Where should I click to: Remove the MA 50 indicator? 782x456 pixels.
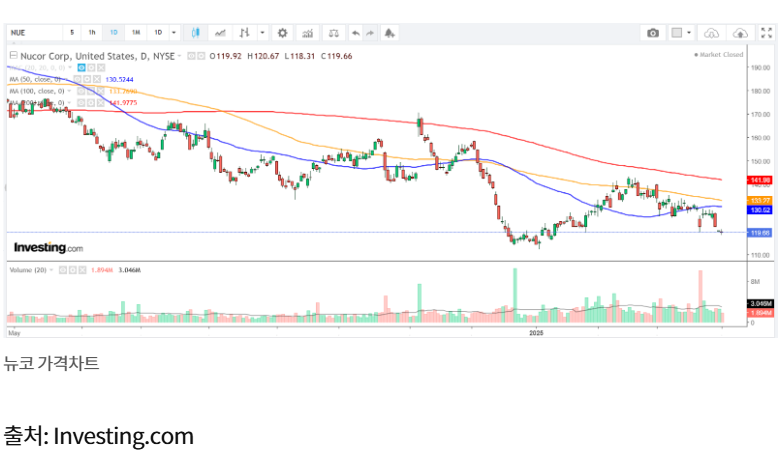[97, 79]
